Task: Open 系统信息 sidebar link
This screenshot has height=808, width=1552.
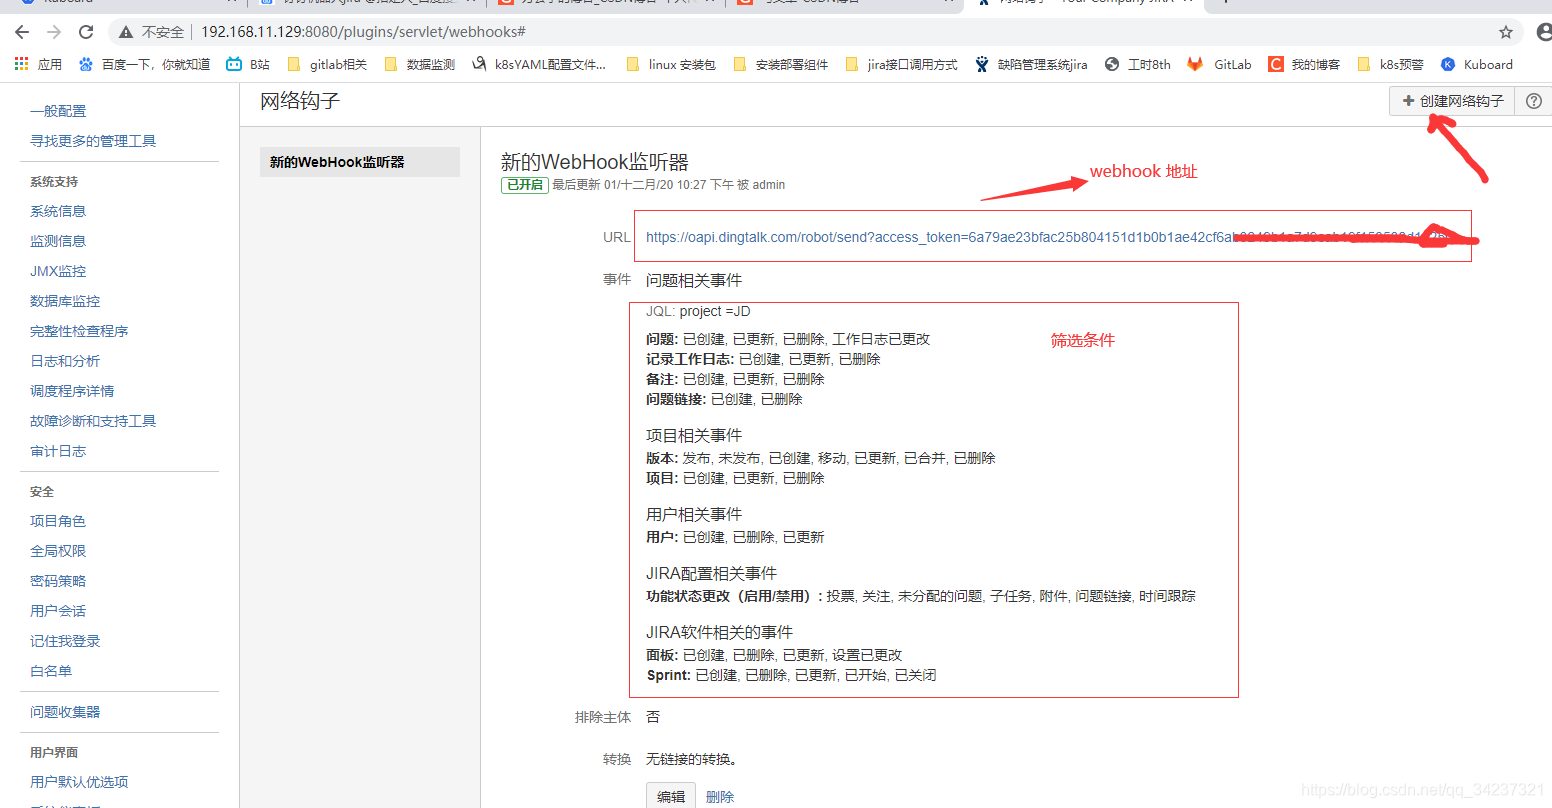Action: click(58, 211)
